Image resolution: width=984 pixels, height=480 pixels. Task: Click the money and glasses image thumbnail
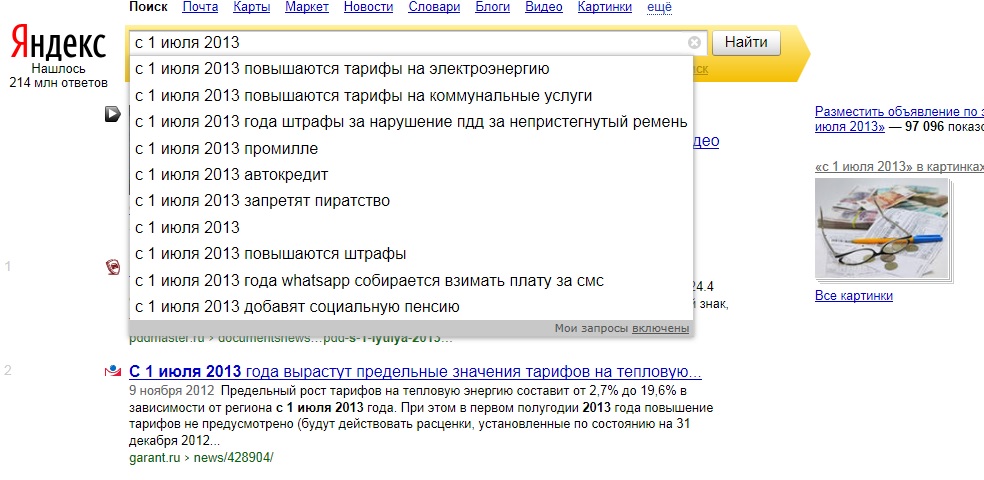(881, 231)
